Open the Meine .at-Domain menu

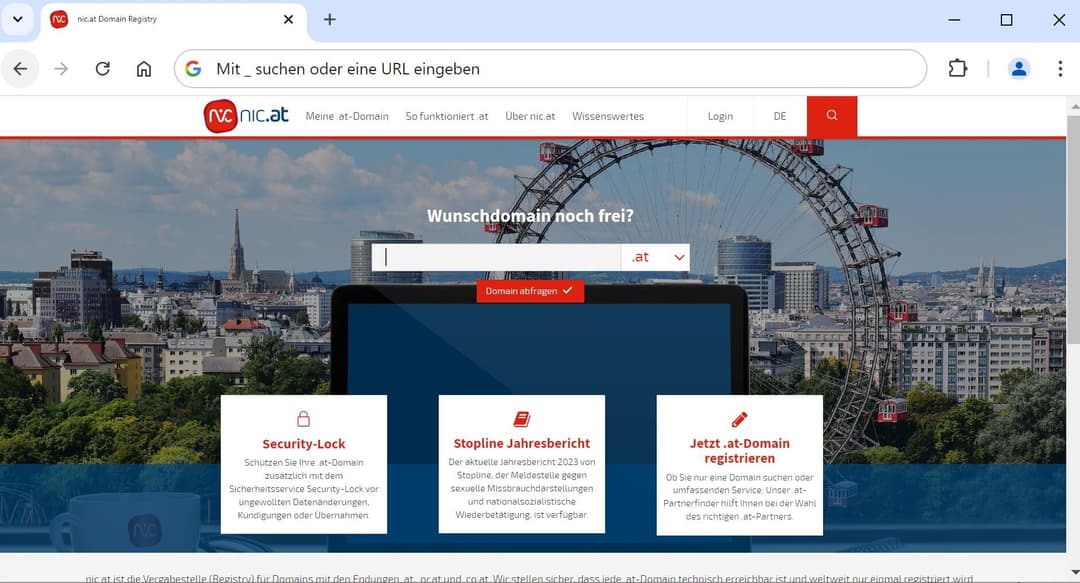(347, 116)
